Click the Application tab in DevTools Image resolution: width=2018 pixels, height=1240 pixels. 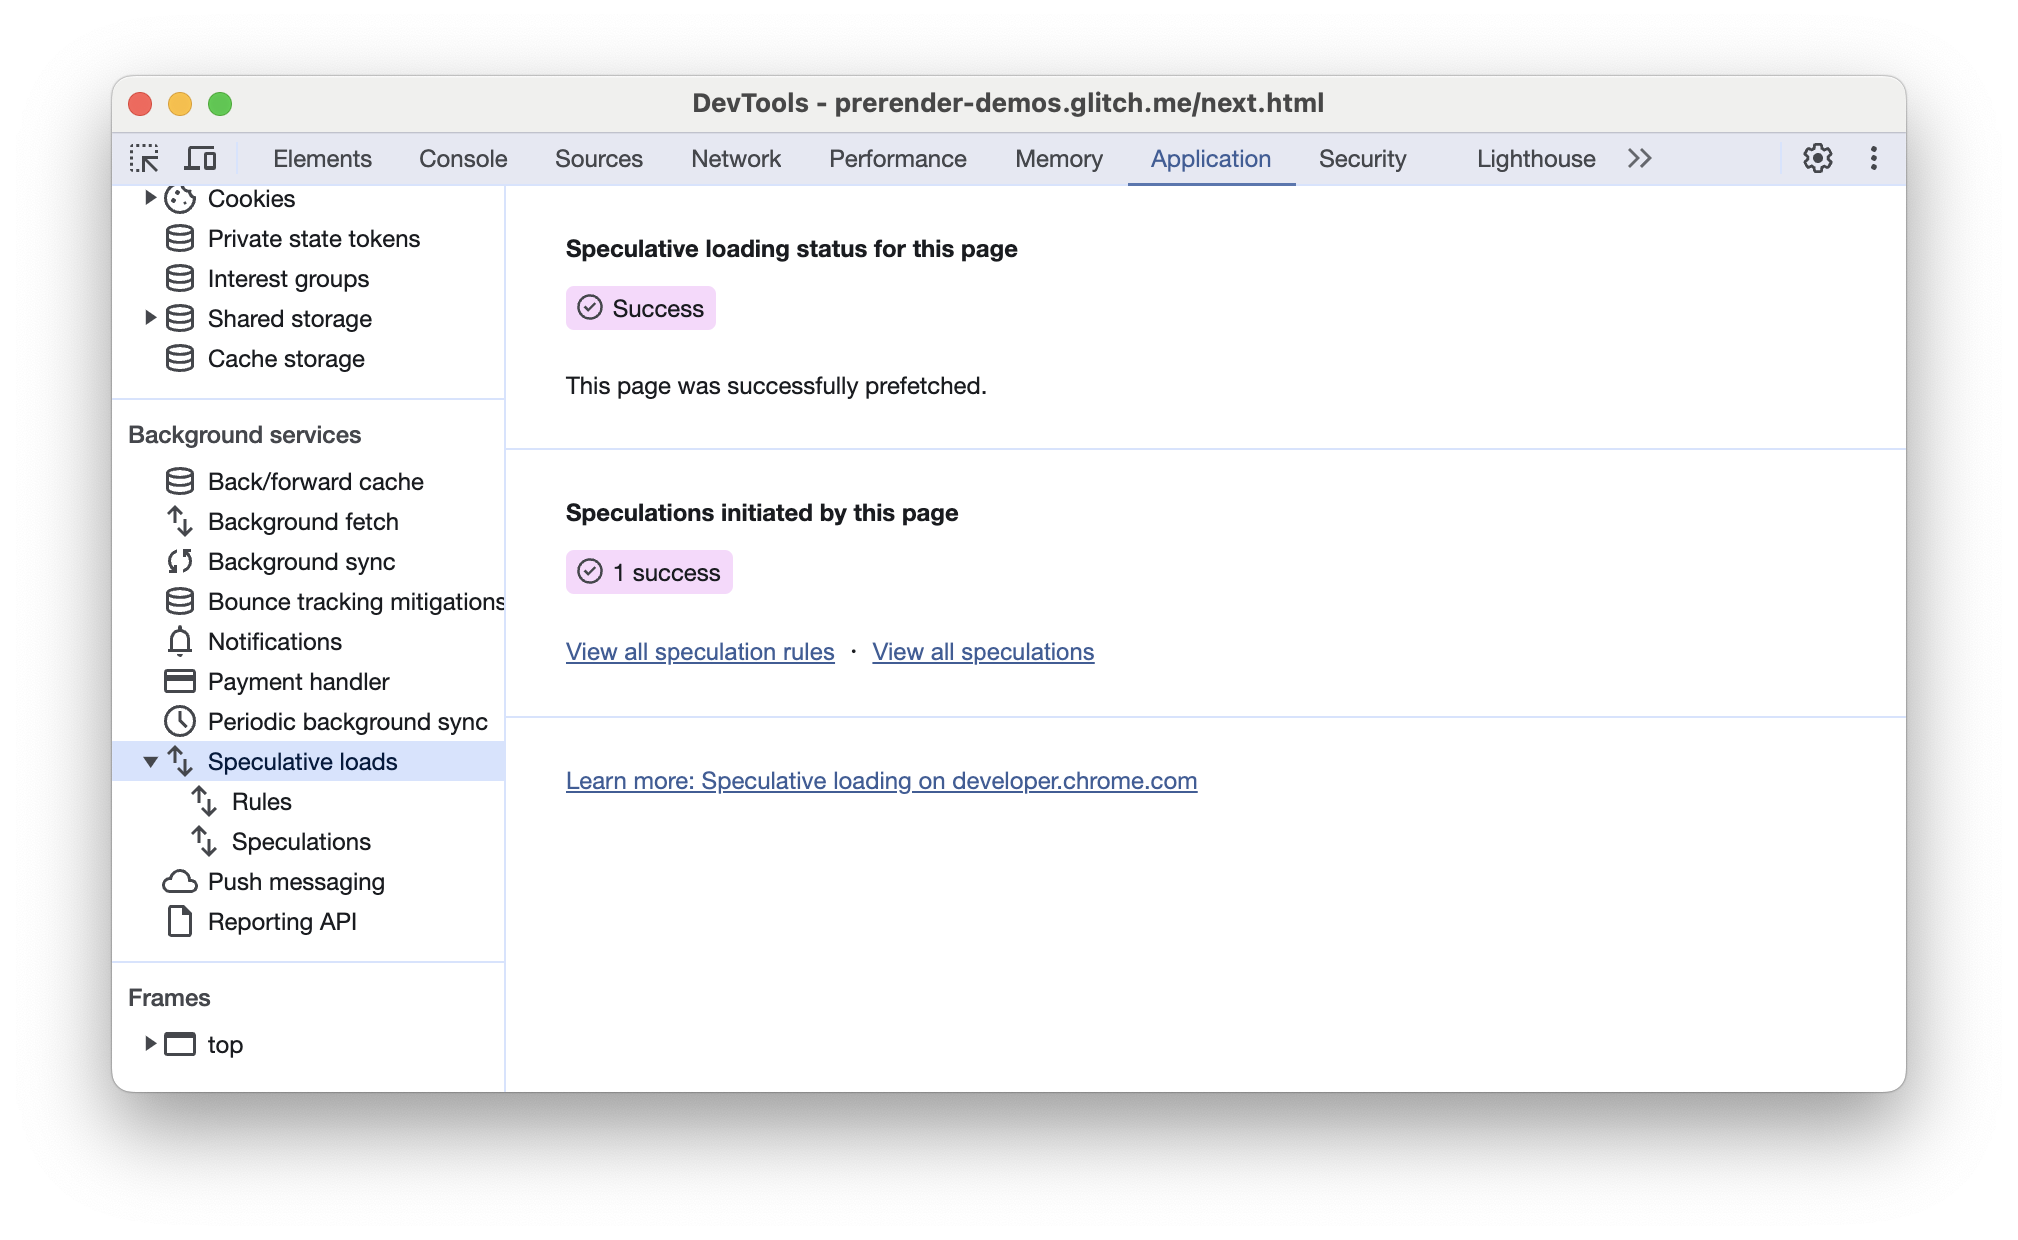point(1211,159)
